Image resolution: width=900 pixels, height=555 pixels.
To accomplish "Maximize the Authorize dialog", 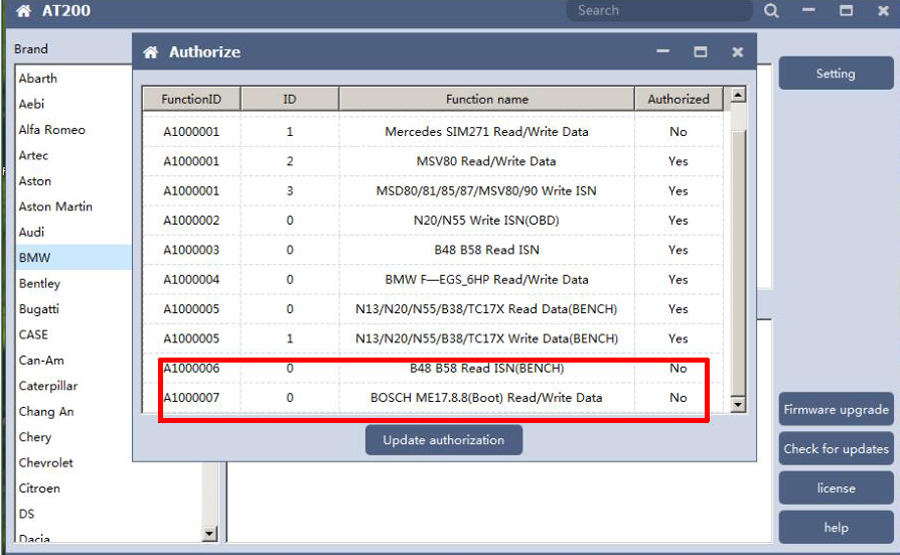I will pos(700,52).
